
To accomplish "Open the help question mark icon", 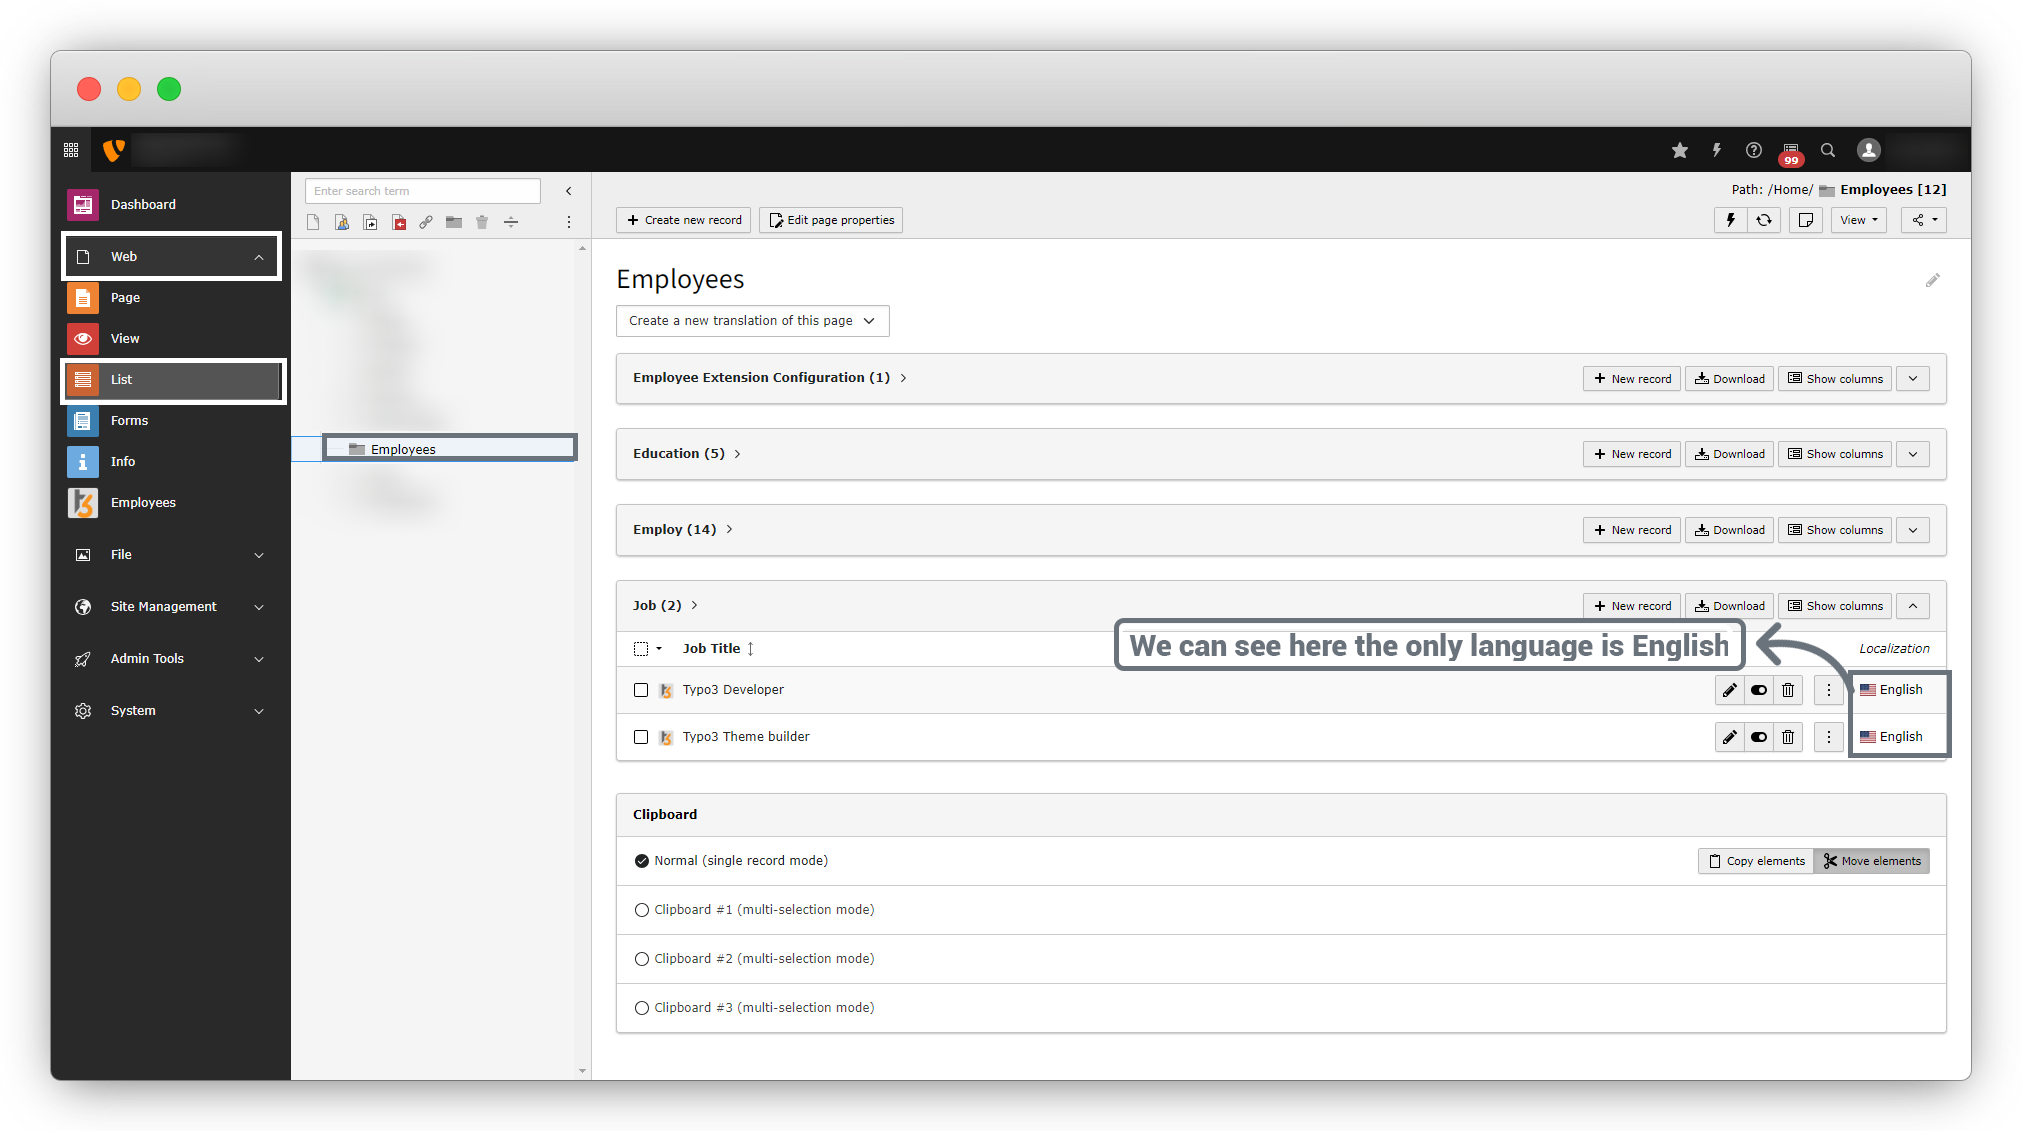I will 1754,150.
